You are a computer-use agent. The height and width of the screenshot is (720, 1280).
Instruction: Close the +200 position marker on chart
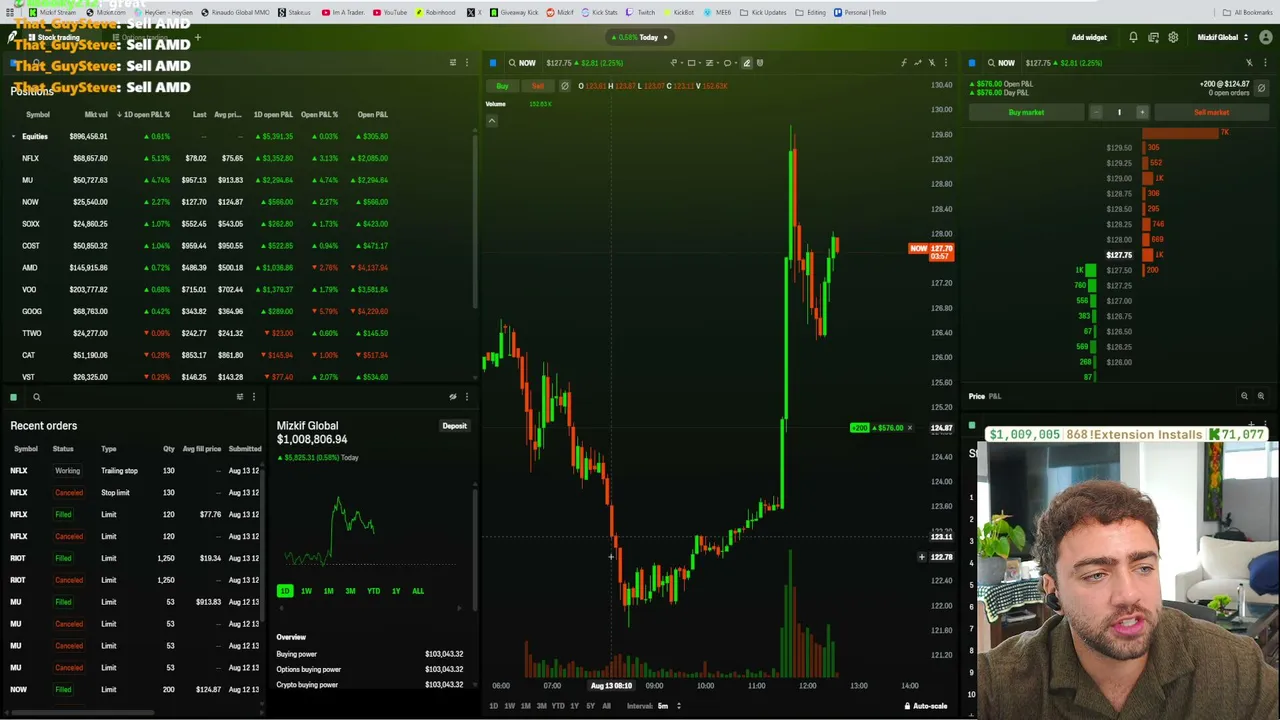tap(910, 428)
